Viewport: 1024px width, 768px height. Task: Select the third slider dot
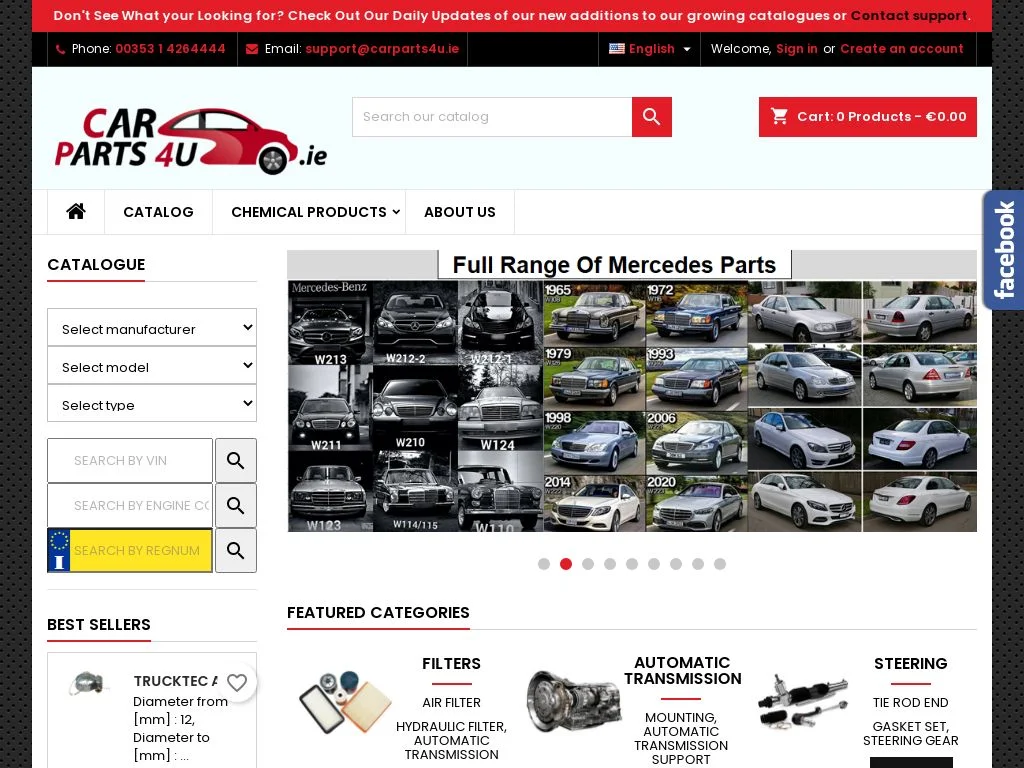(x=588, y=564)
